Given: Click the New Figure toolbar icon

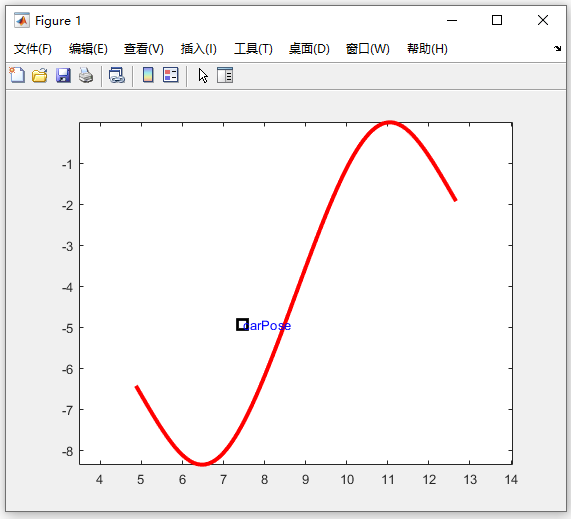Looking at the screenshot, I should pos(17,75).
